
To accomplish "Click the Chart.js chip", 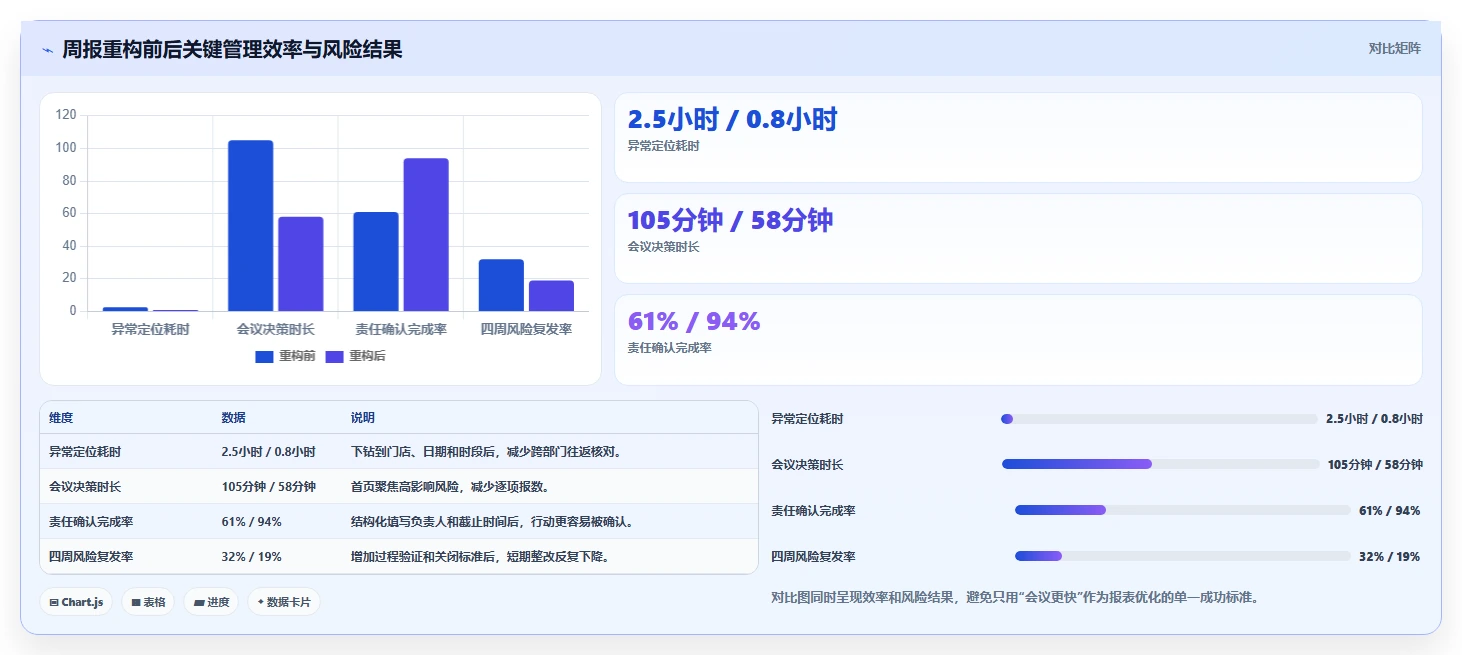I will pos(76,602).
